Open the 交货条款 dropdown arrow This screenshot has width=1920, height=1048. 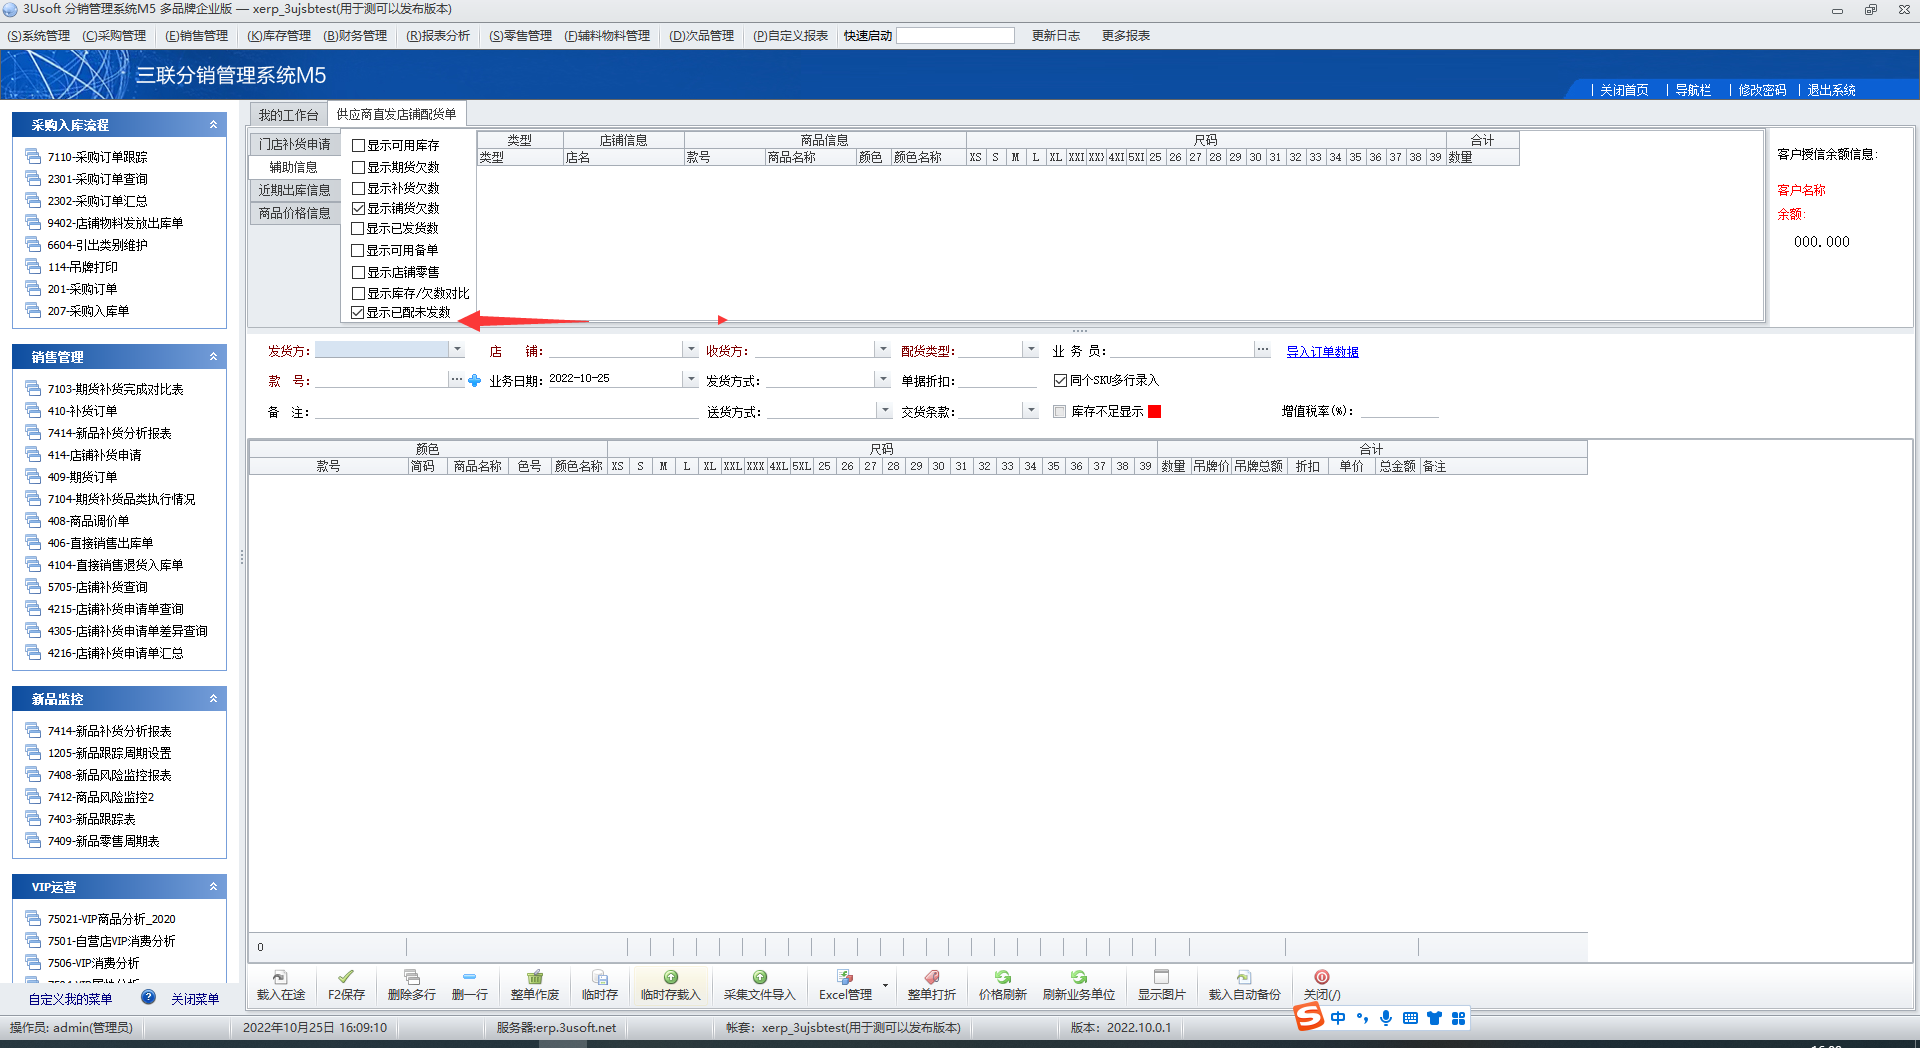1031,411
